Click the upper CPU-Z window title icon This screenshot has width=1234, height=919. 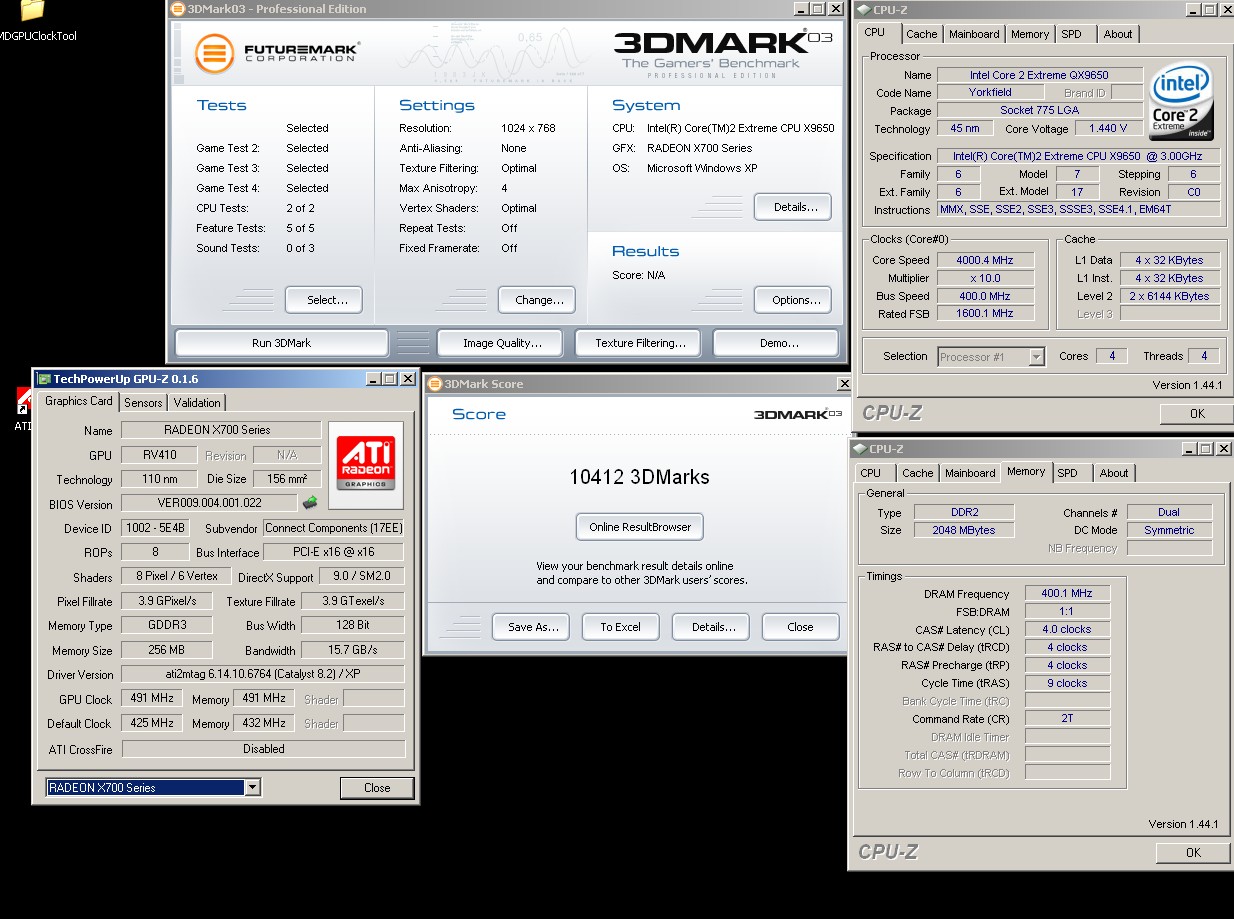click(862, 10)
